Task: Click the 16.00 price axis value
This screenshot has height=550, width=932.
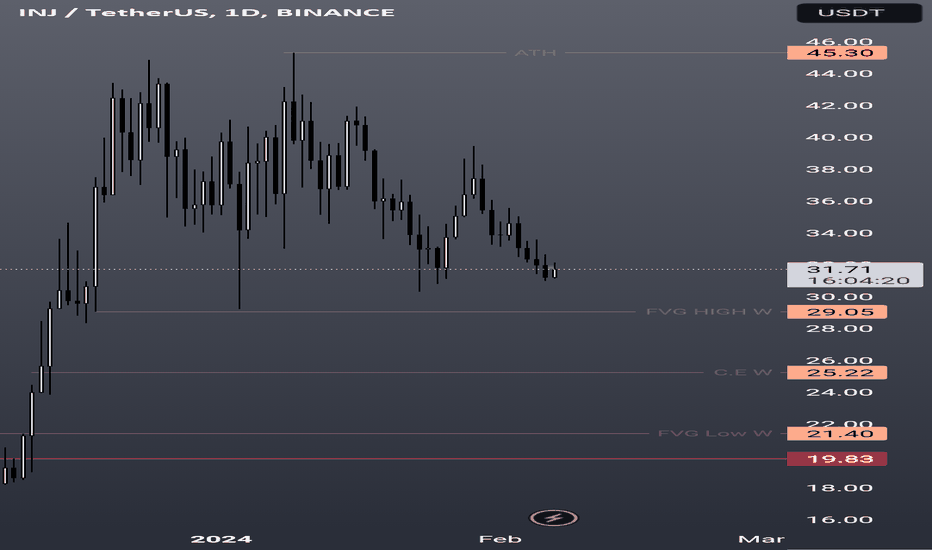Action: coord(839,520)
